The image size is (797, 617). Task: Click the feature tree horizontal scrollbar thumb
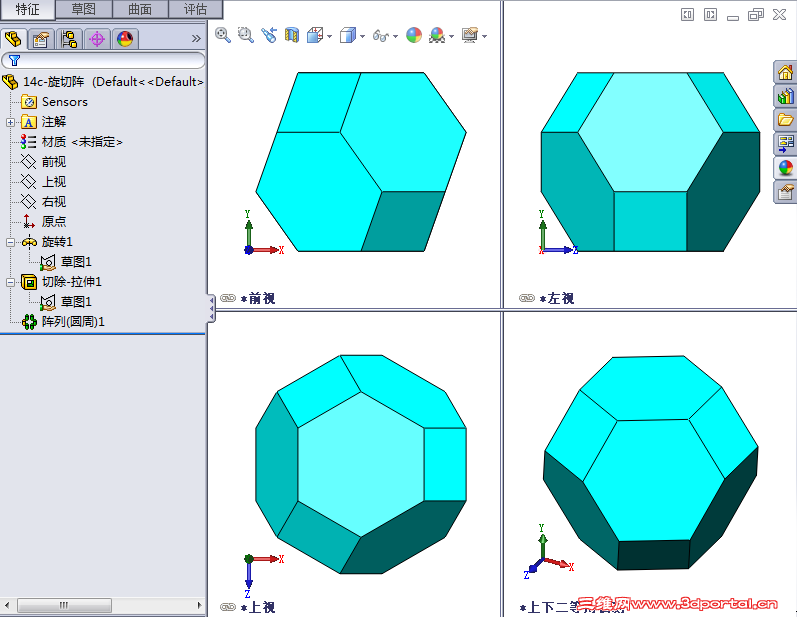[x=65, y=605]
